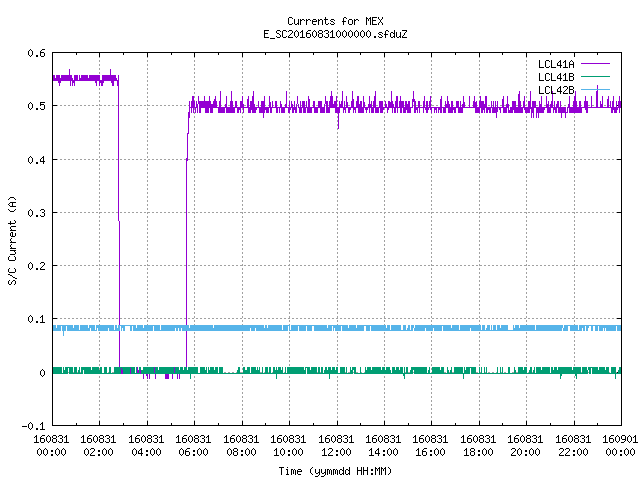Click the purple LCL41A legend line sample
Image resolution: width=640 pixels, height=480 pixels.
[x=595, y=64]
